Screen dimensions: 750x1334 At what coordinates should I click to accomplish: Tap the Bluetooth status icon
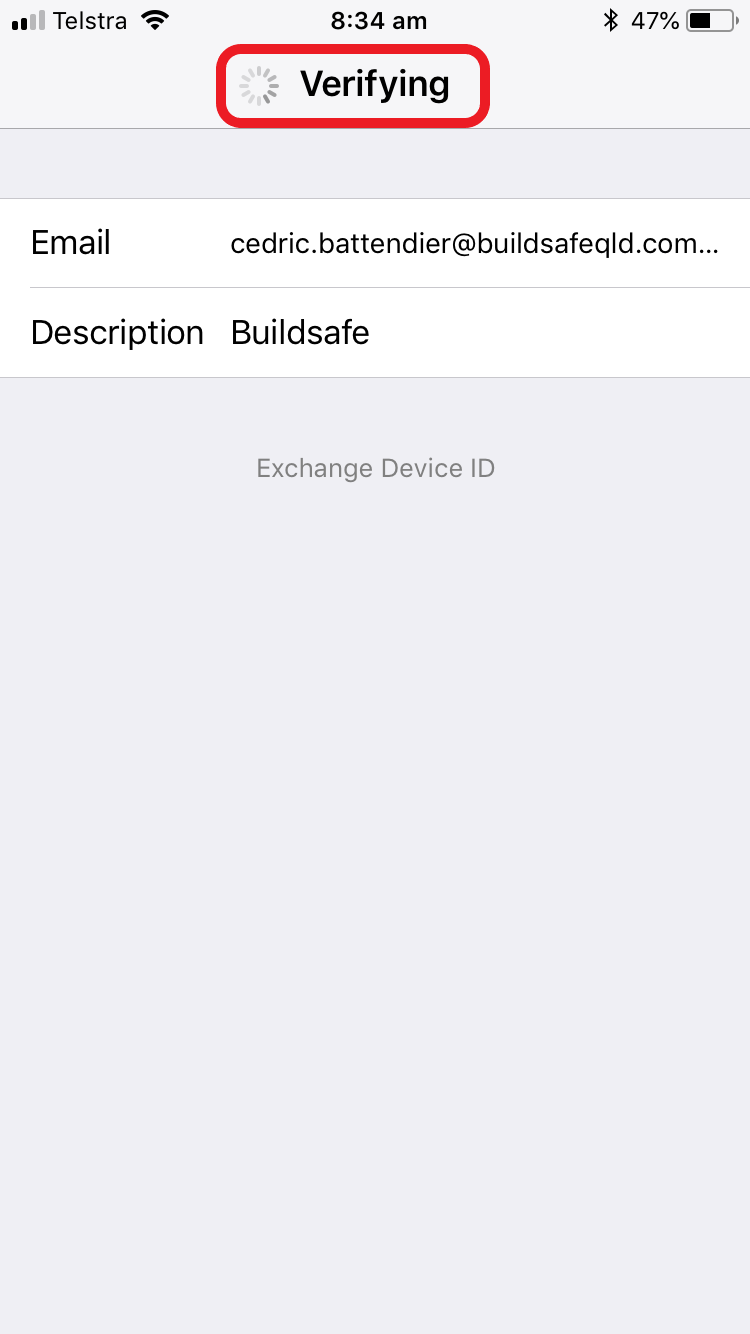pyautogui.click(x=610, y=20)
